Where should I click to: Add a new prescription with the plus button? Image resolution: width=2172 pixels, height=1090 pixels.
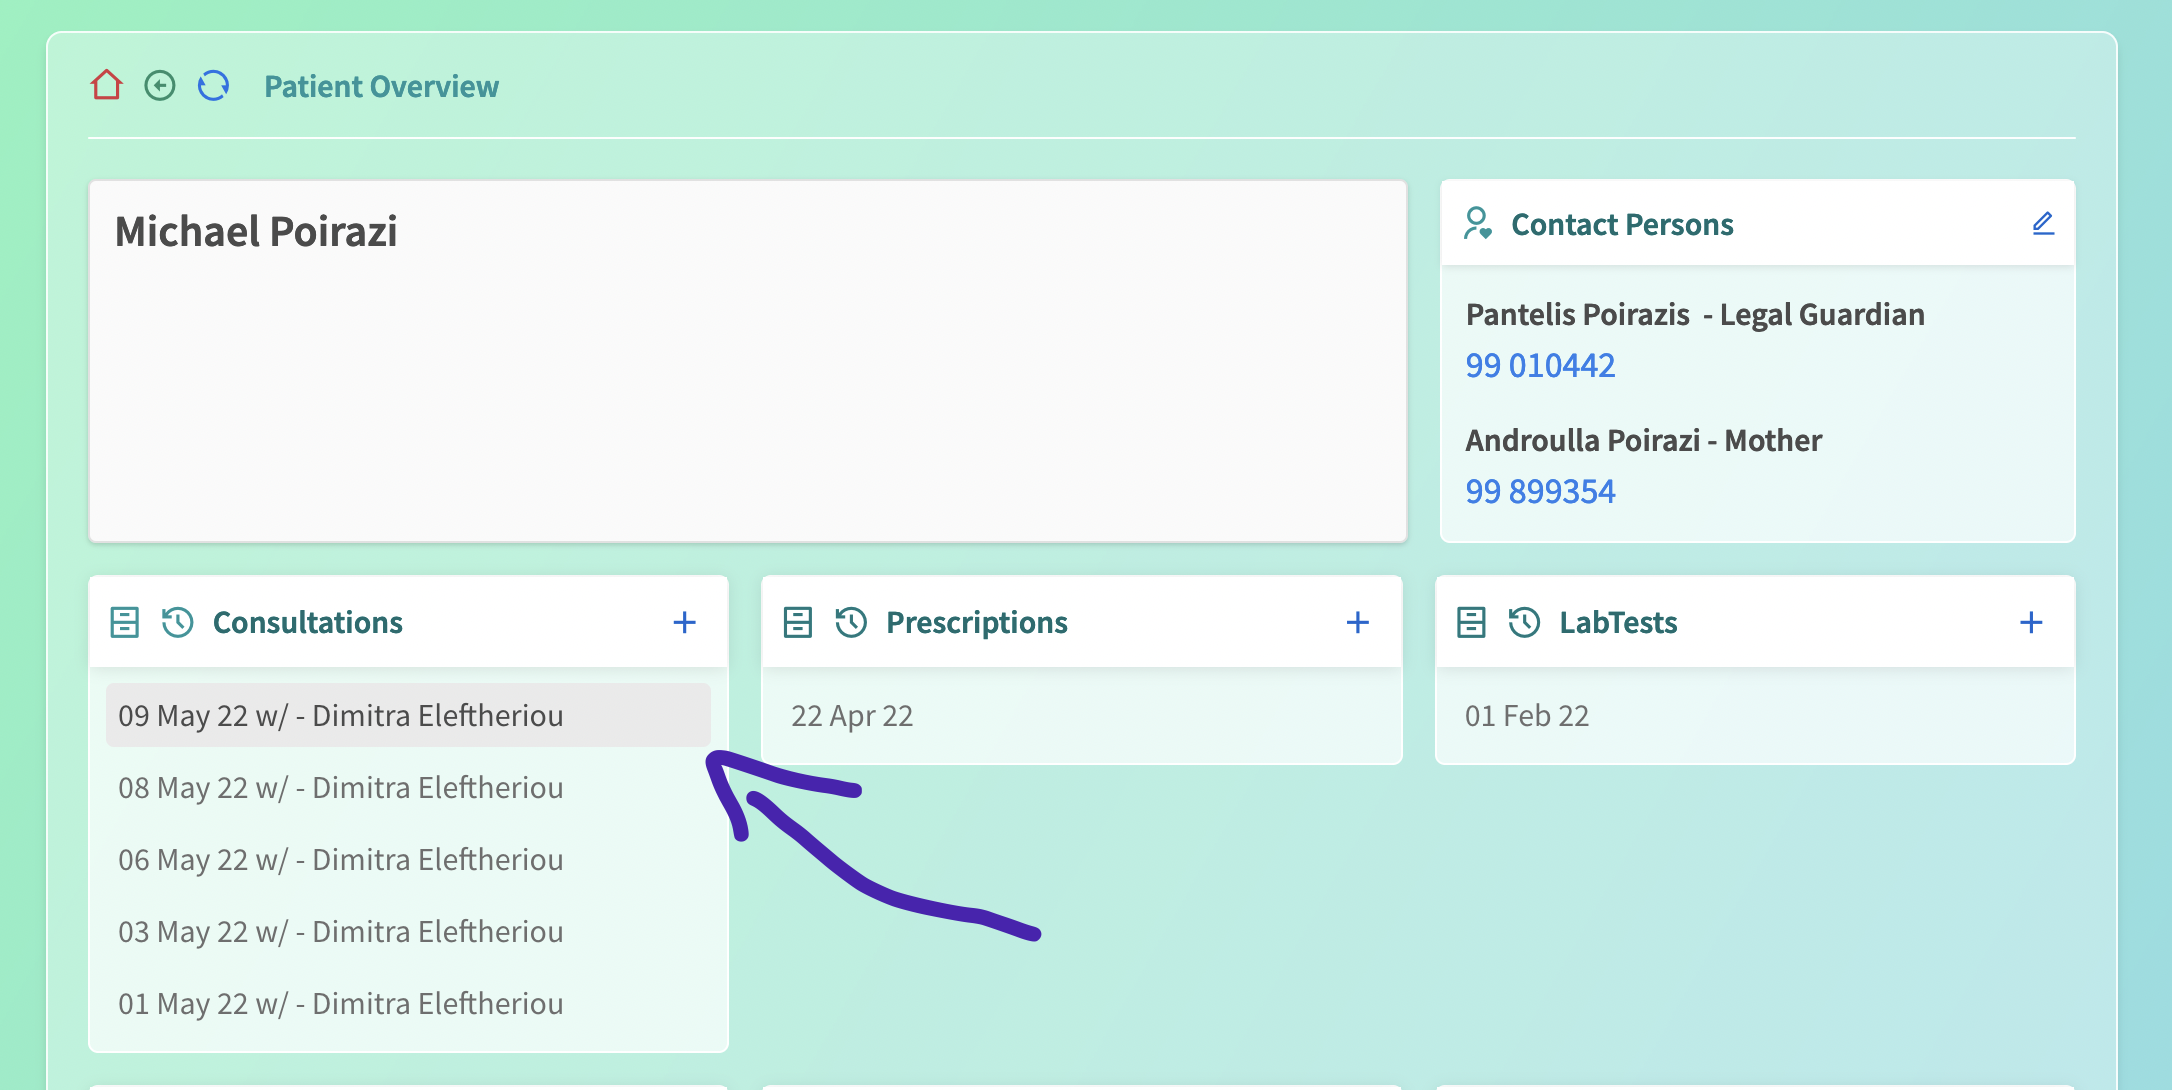point(1358,622)
